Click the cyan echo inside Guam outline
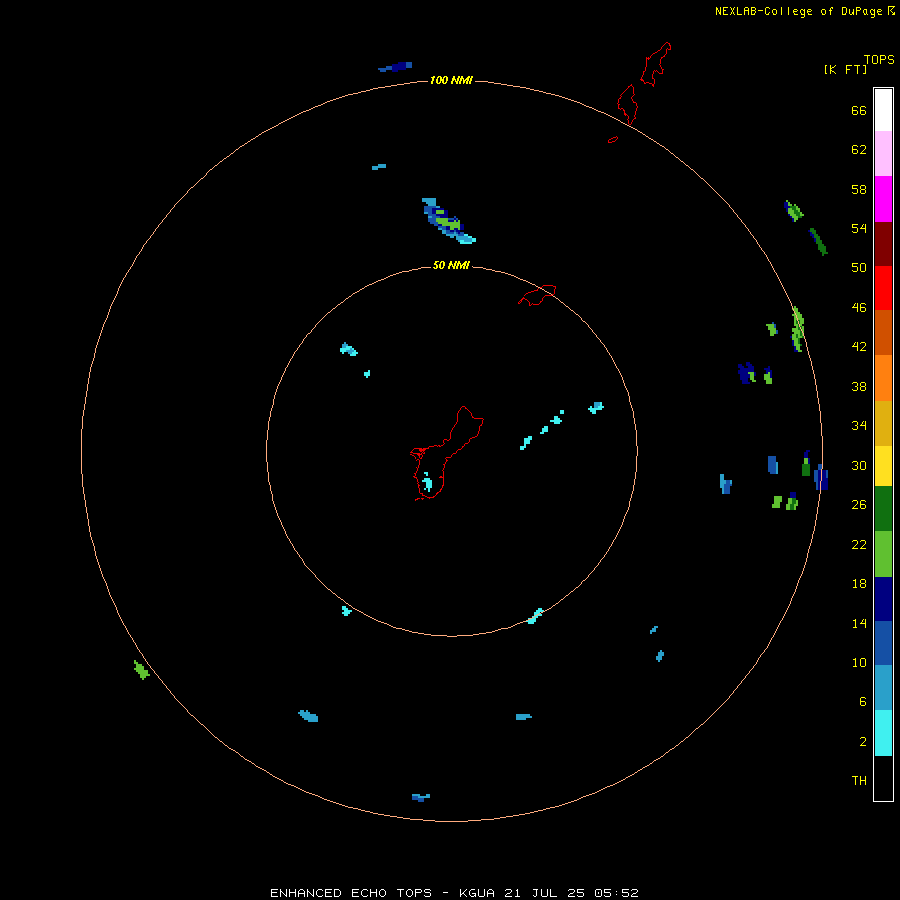Viewport: 900px width, 900px height. tap(427, 482)
